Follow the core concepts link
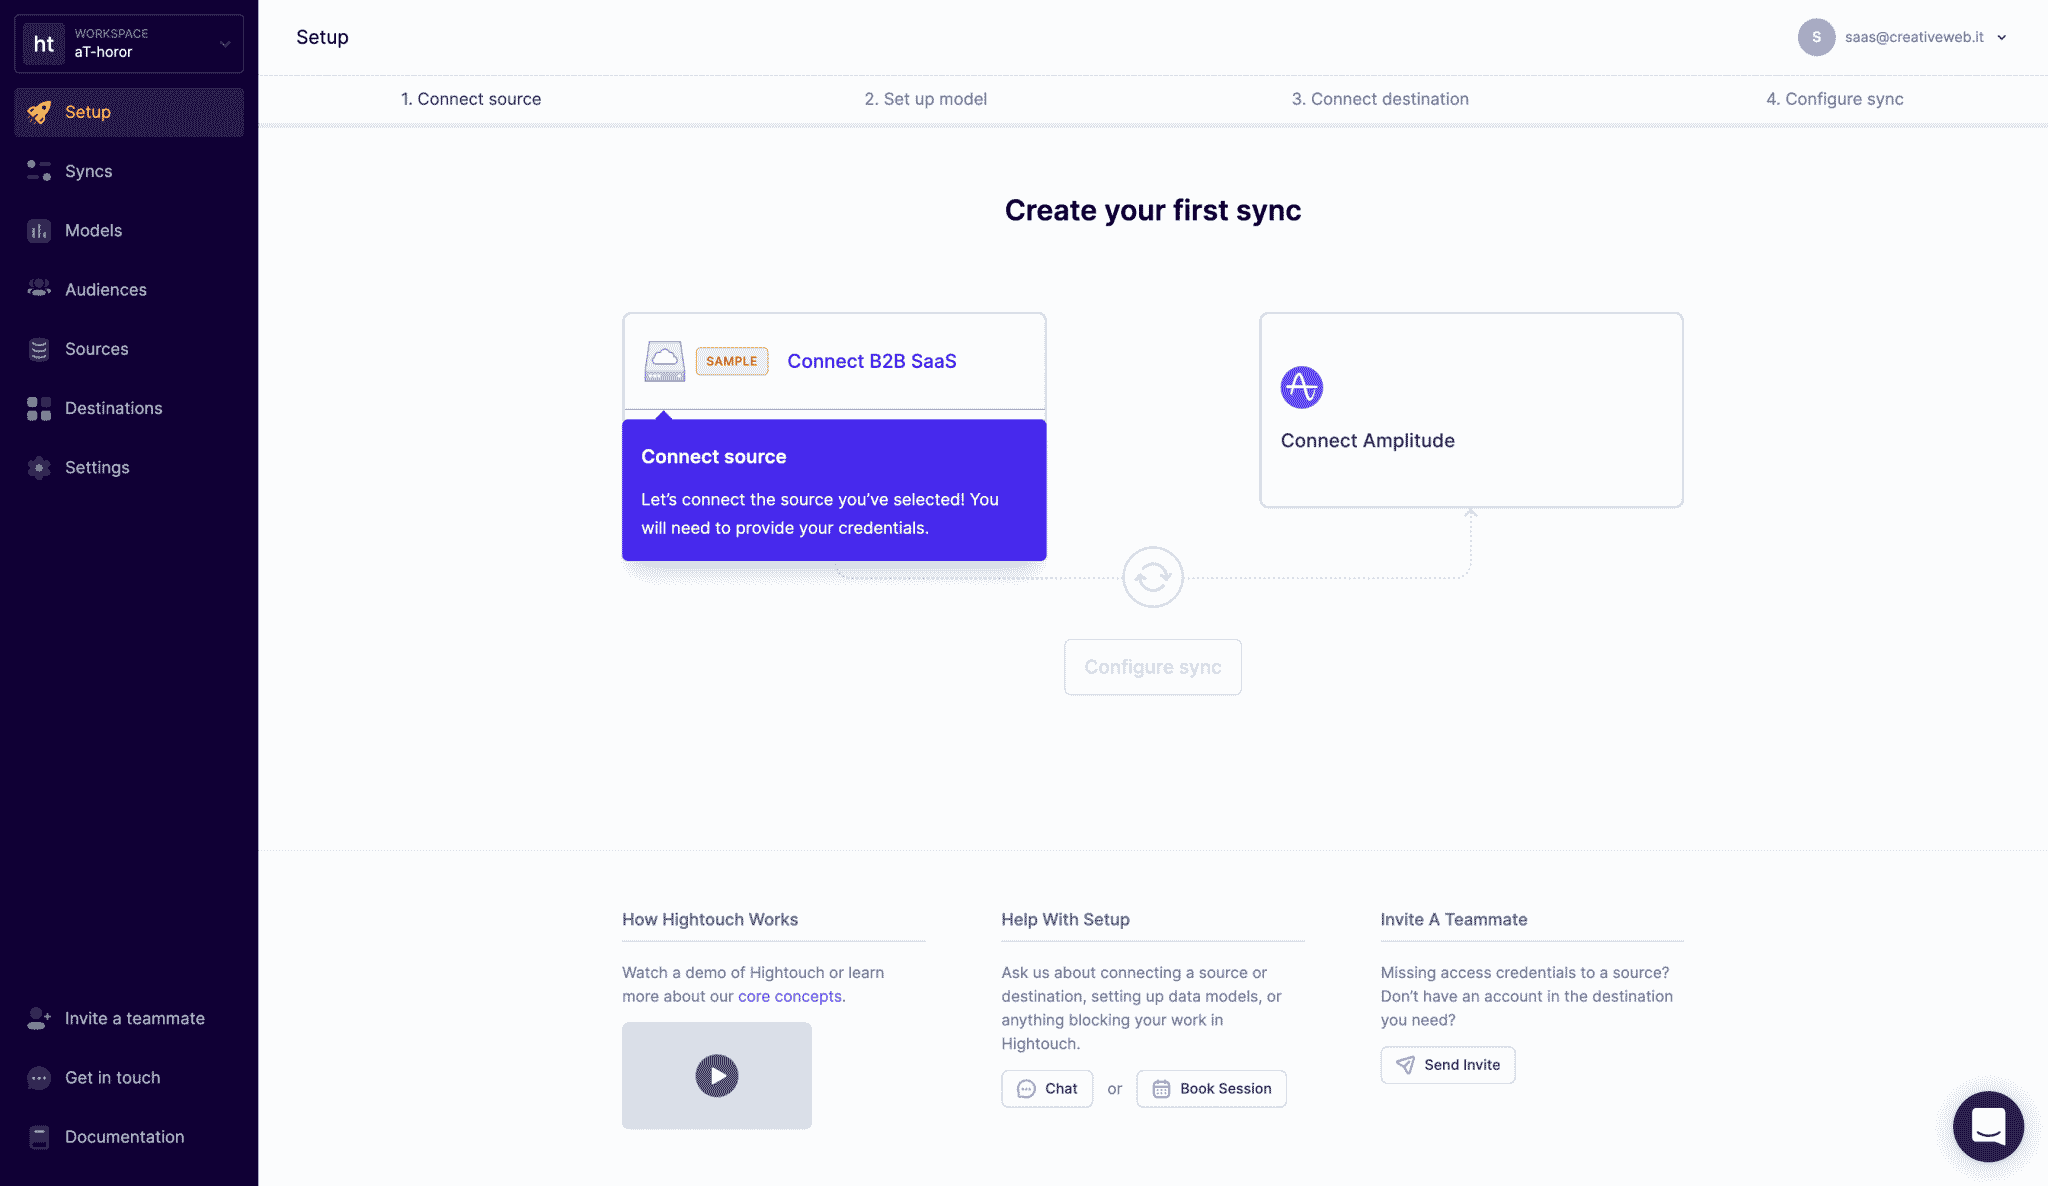The width and height of the screenshot is (2048, 1186). tap(790, 996)
